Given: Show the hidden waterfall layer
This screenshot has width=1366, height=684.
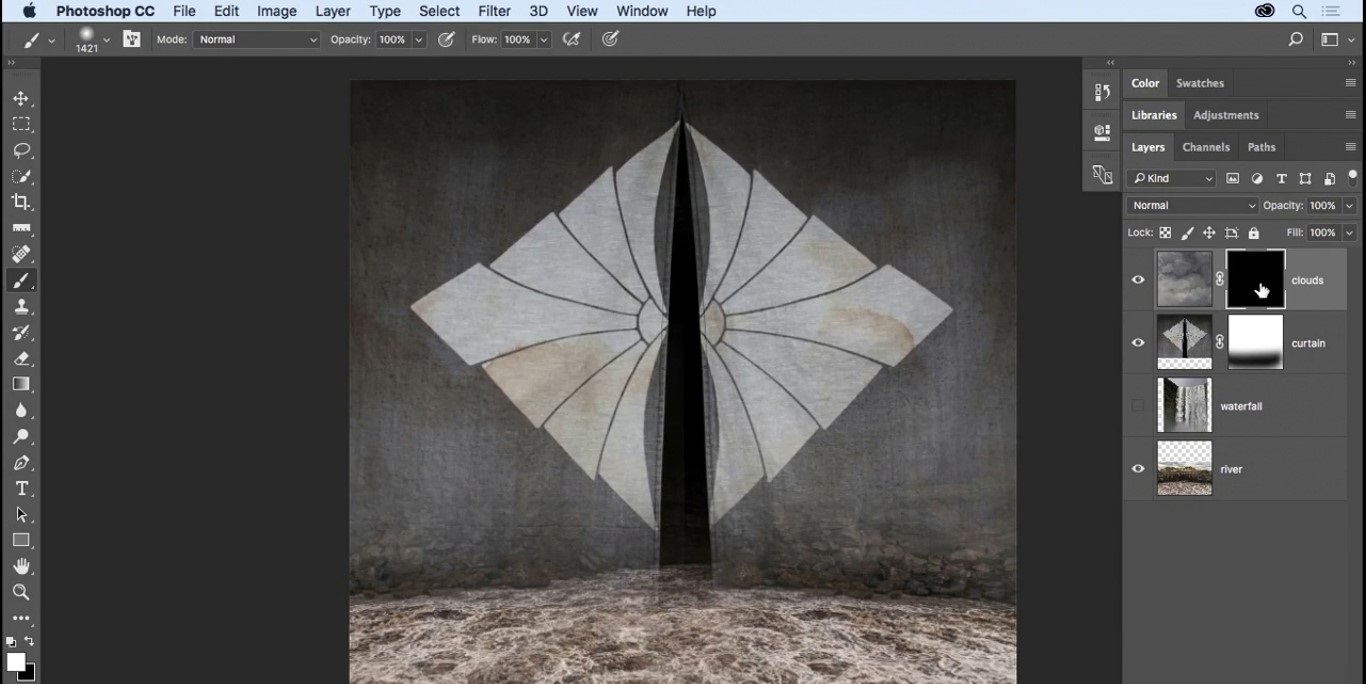Looking at the screenshot, I should tap(1138, 406).
